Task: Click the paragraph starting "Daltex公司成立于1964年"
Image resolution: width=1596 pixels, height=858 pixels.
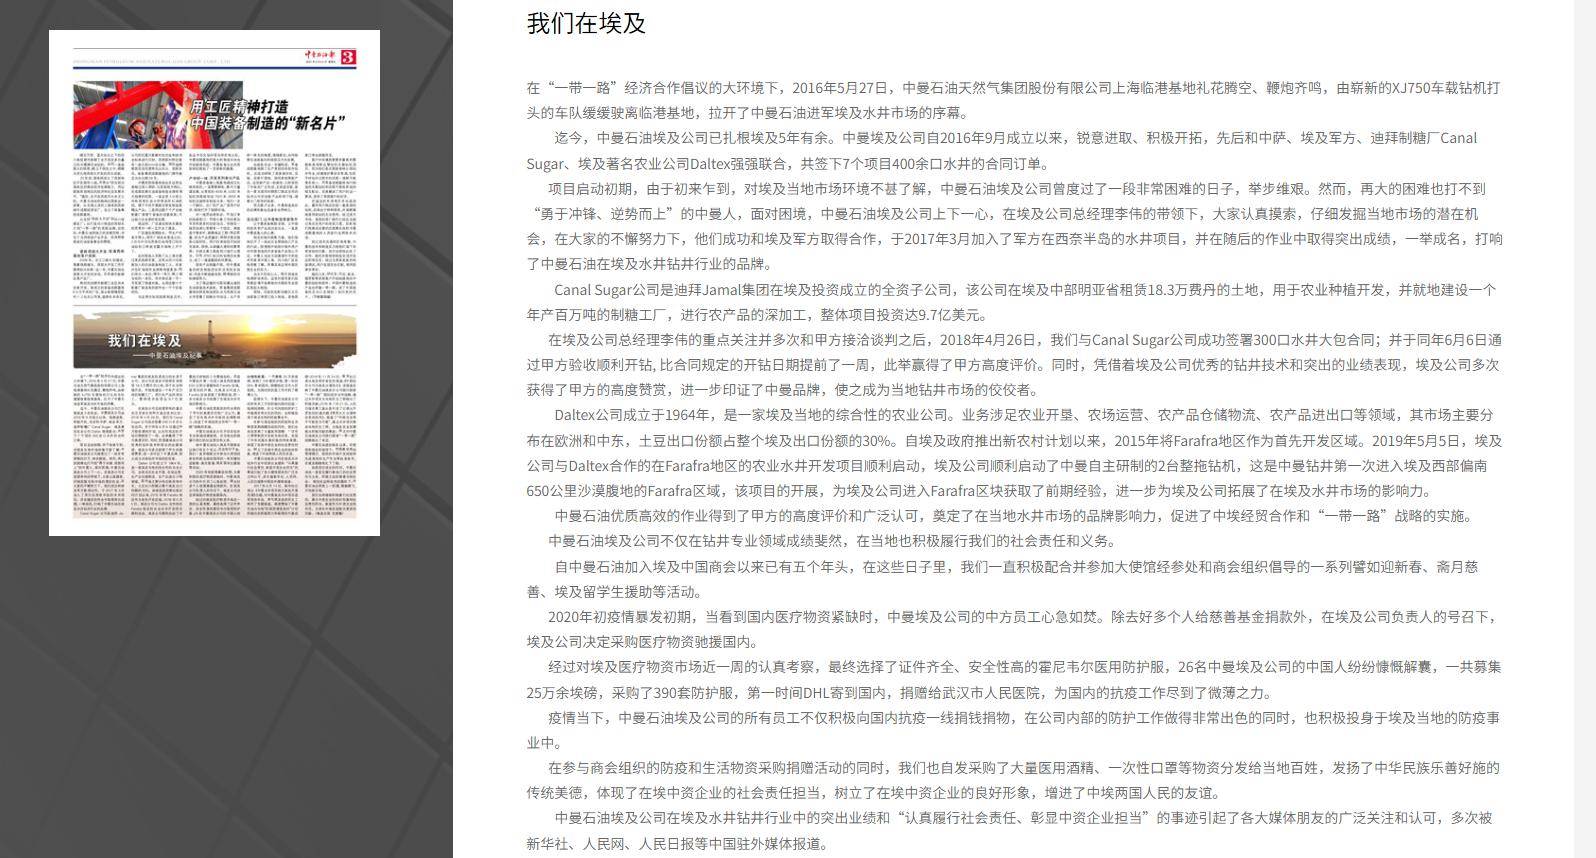Action: point(1014,453)
